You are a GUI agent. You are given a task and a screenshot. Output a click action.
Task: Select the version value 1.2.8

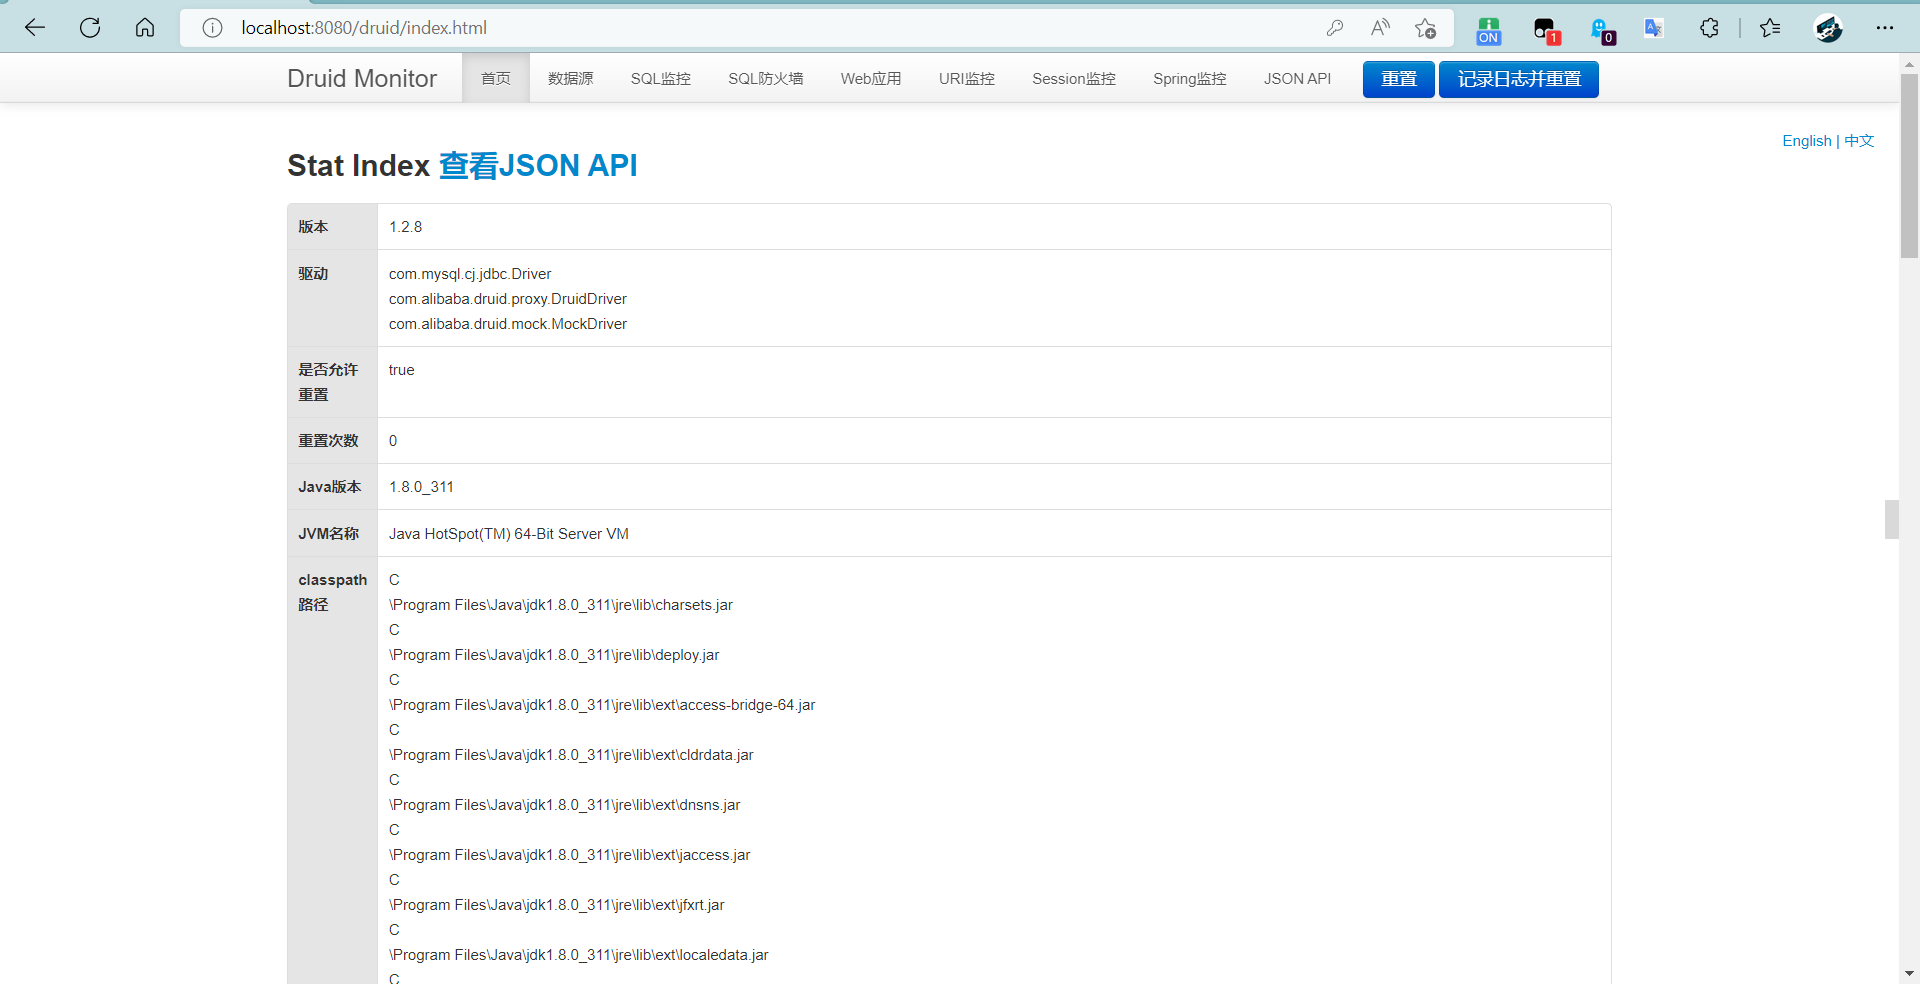(x=405, y=227)
